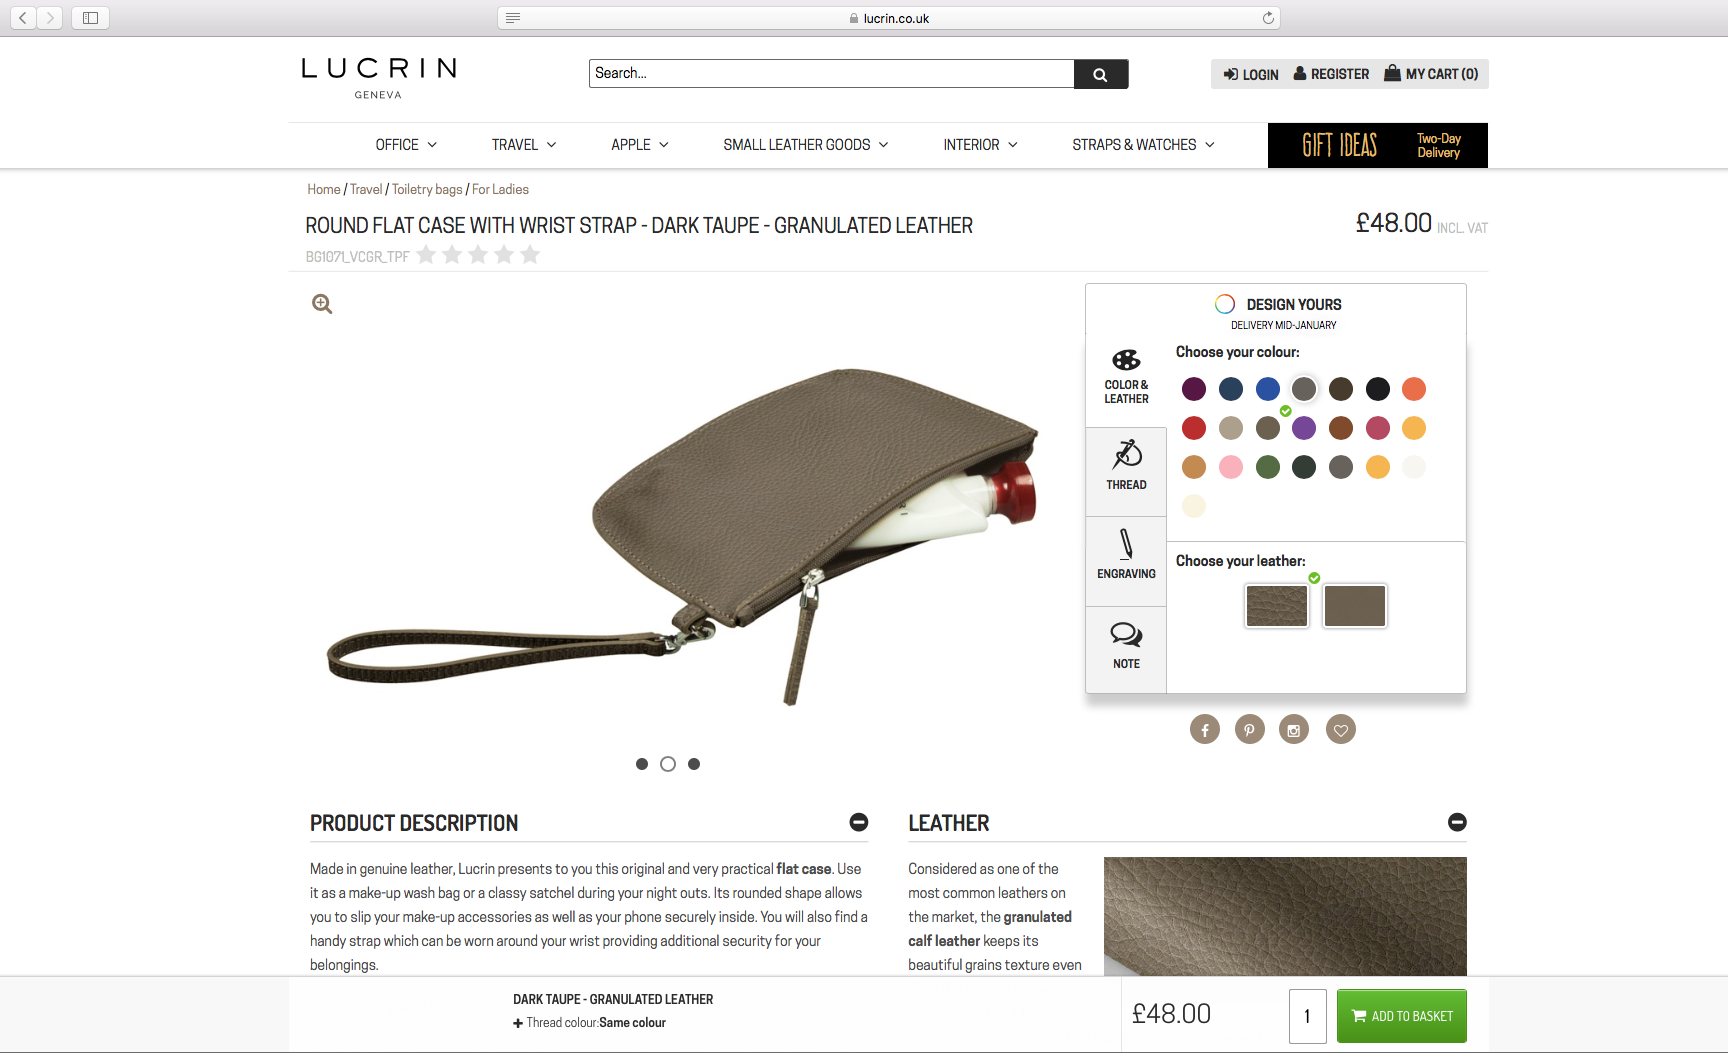Add to wishlist with heart icon
The height and width of the screenshot is (1053, 1728).
[x=1341, y=730]
